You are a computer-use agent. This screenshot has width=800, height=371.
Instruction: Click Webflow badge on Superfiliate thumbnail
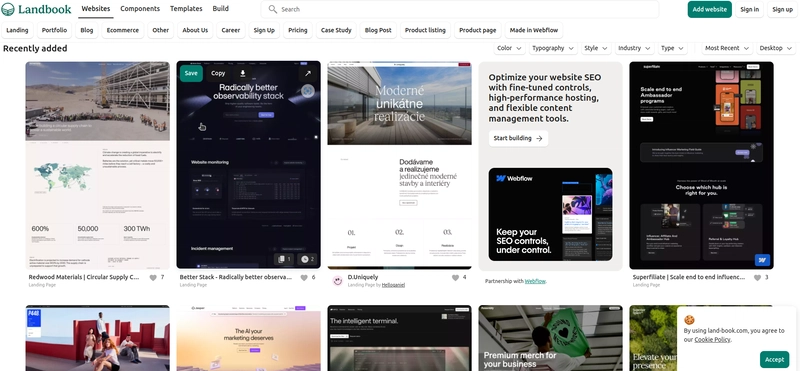tap(762, 260)
